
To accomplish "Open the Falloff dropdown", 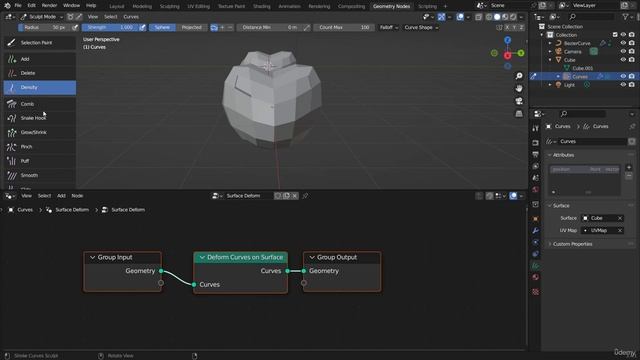I will (x=389, y=27).
